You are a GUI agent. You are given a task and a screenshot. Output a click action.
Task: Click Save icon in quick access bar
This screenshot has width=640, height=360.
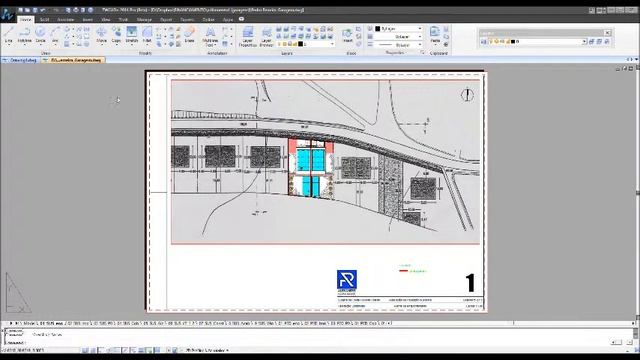click(x=35, y=10)
